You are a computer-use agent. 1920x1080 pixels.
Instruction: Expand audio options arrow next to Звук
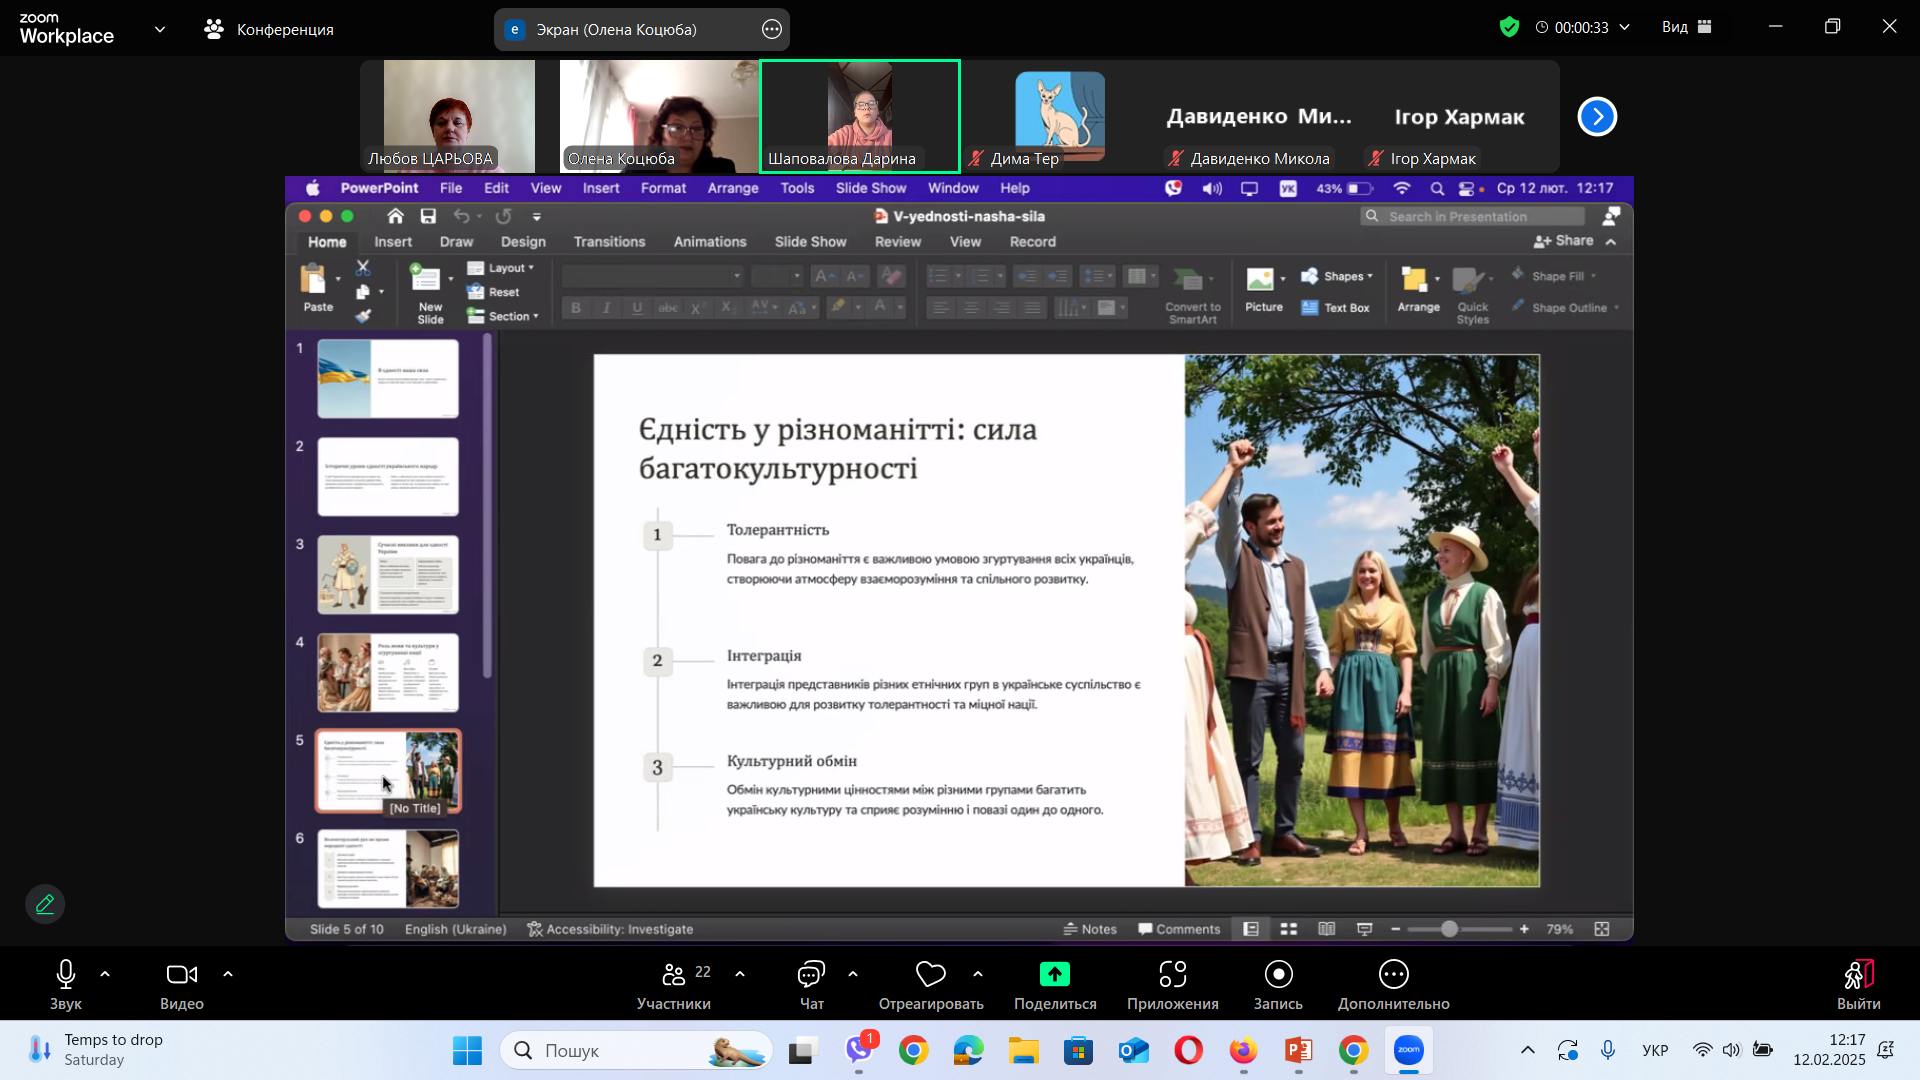(105, 974)
